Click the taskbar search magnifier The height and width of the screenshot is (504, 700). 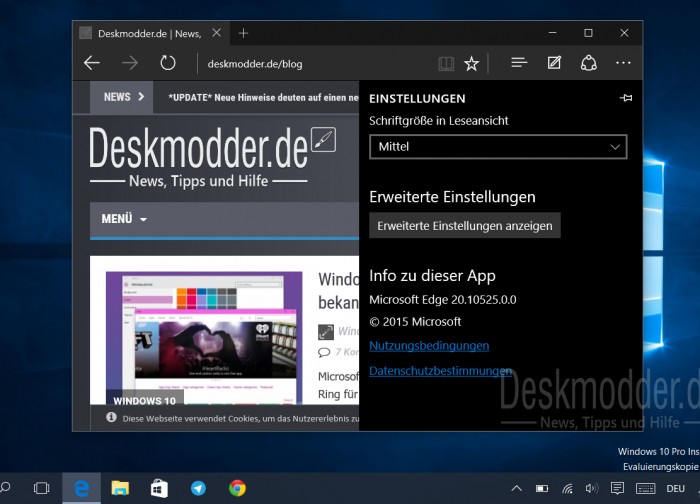[5, 488]
